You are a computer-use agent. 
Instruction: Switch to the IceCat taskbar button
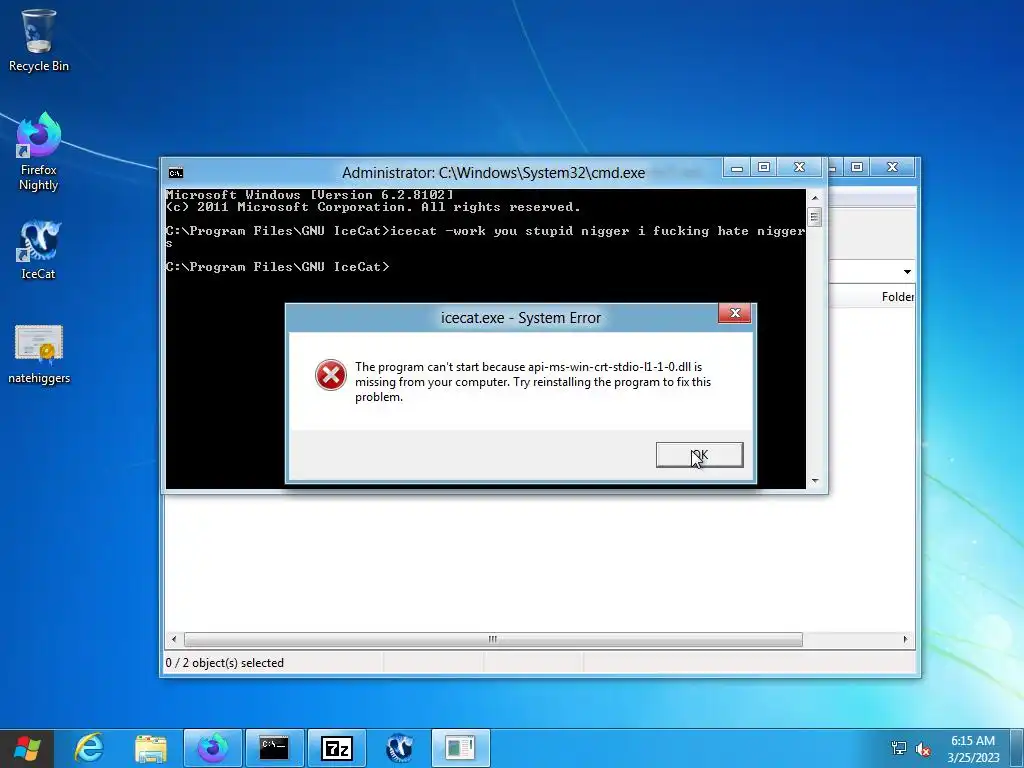399,748
